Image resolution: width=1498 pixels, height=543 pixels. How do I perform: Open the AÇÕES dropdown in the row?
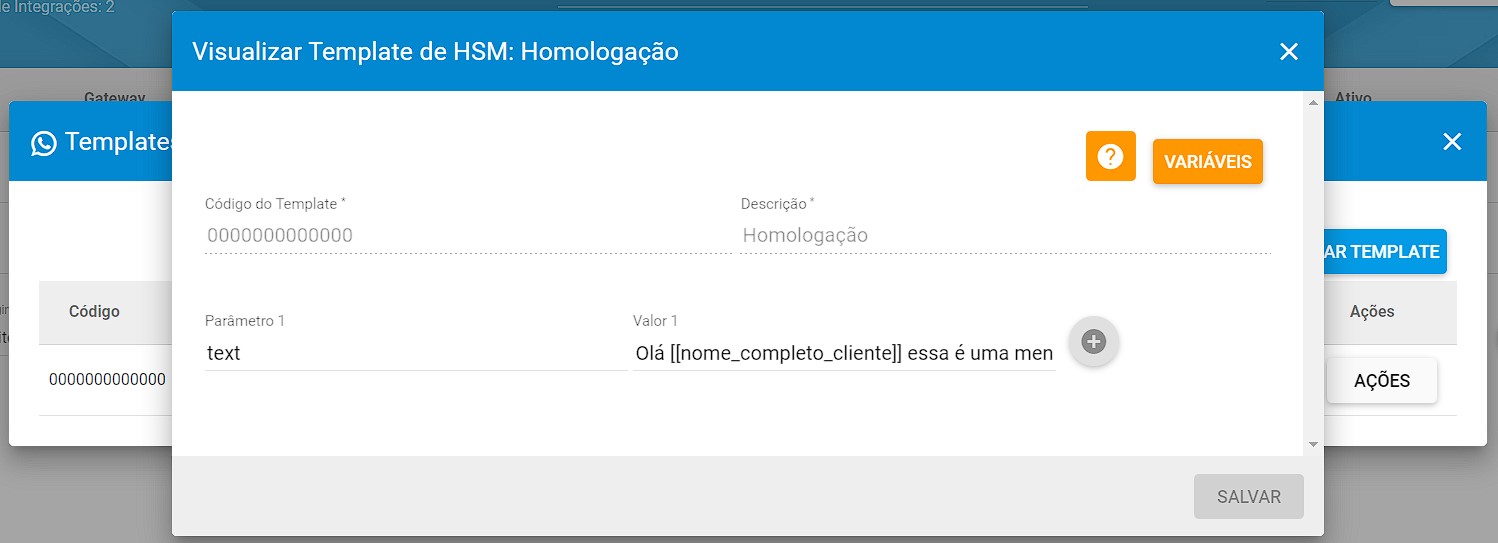click(1382, 380)
